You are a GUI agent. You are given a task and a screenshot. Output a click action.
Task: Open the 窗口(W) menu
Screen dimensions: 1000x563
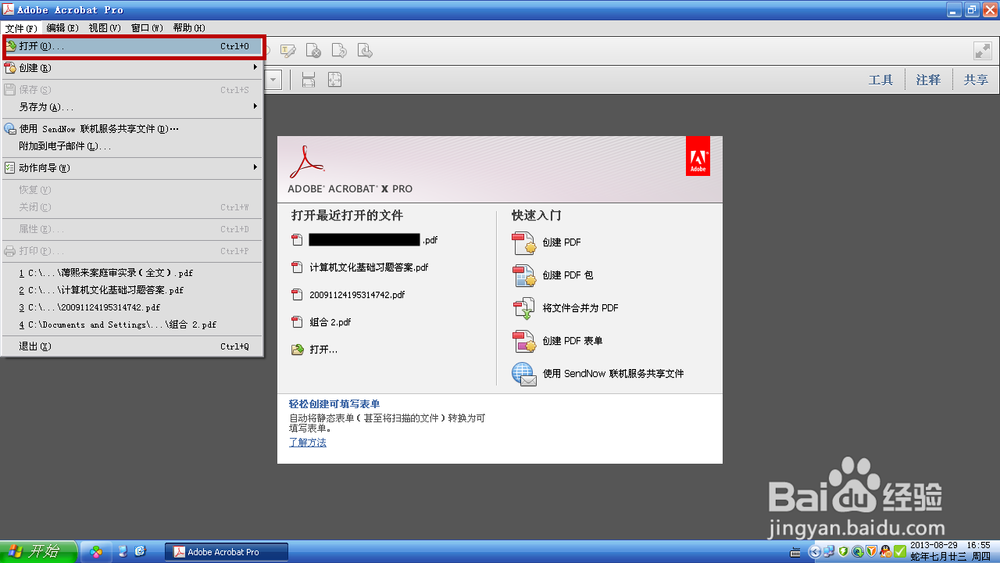pos(147,28)
